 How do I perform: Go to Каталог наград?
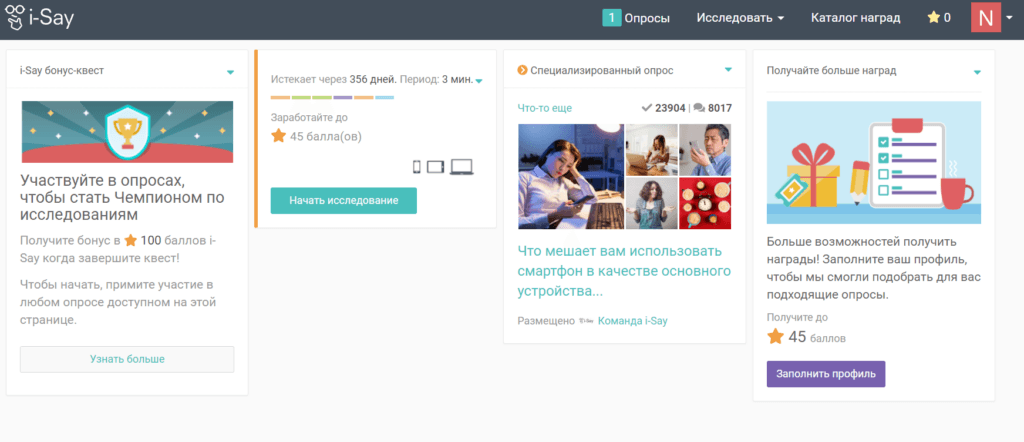point(856,18)
